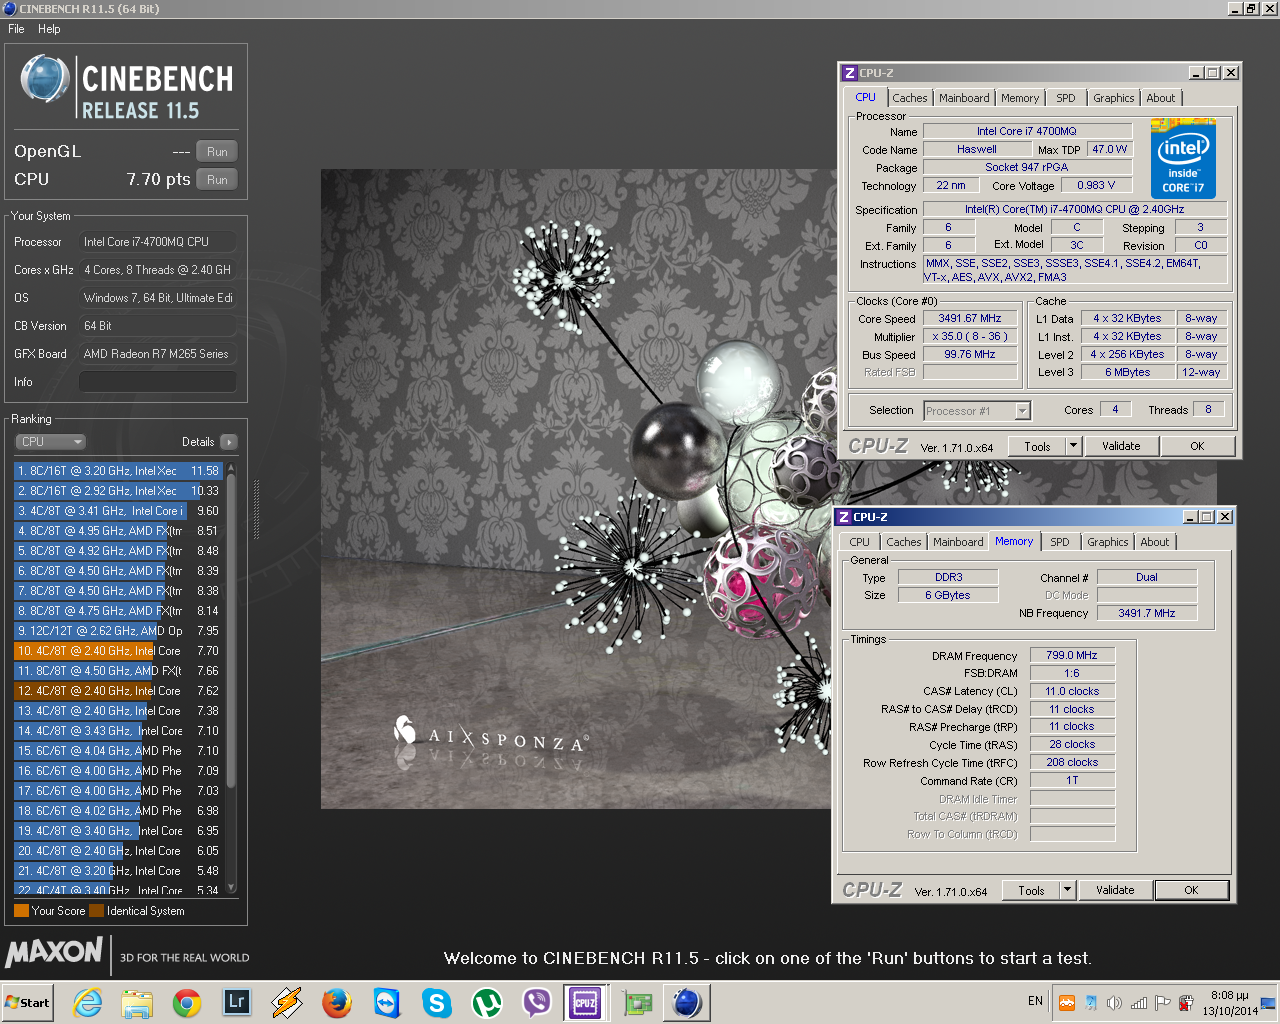The height and width of the screenshot is (1024, 1280).
Task: Switch to Caches tab in CPU window
Action: (910, 98)
